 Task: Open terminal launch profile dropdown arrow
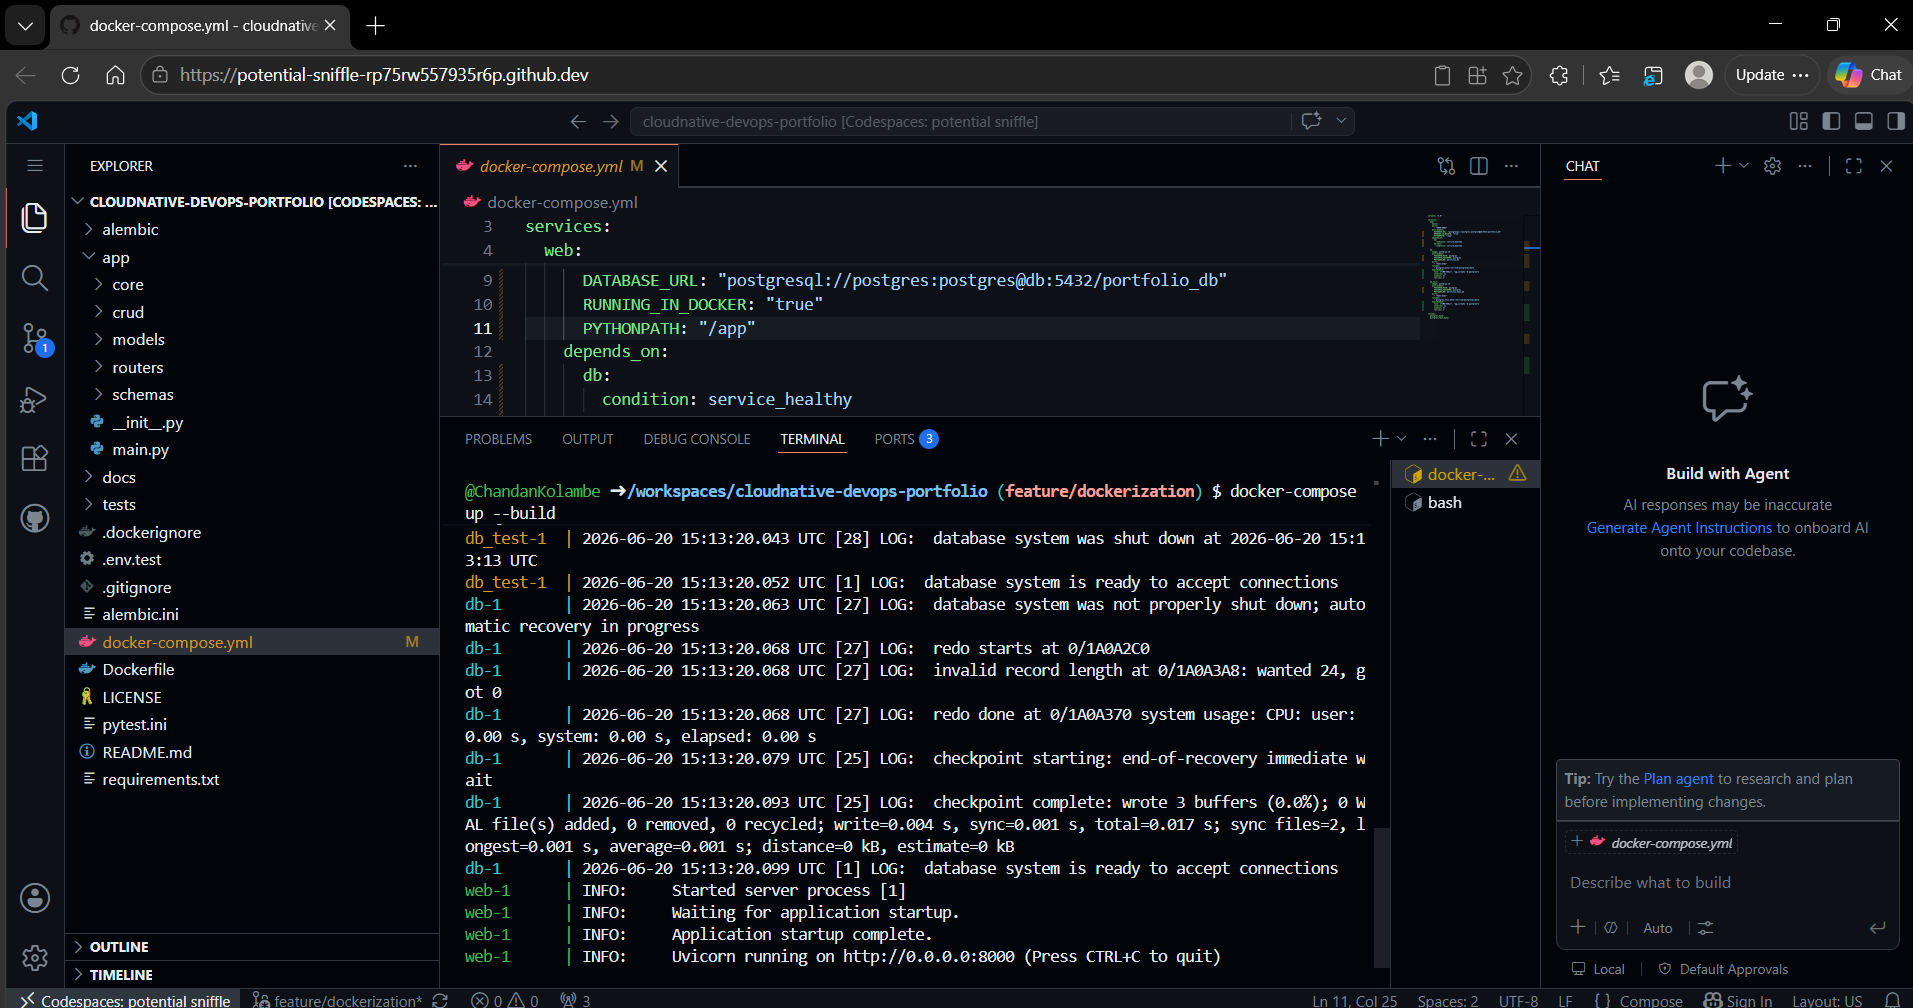click(1401, 439)
